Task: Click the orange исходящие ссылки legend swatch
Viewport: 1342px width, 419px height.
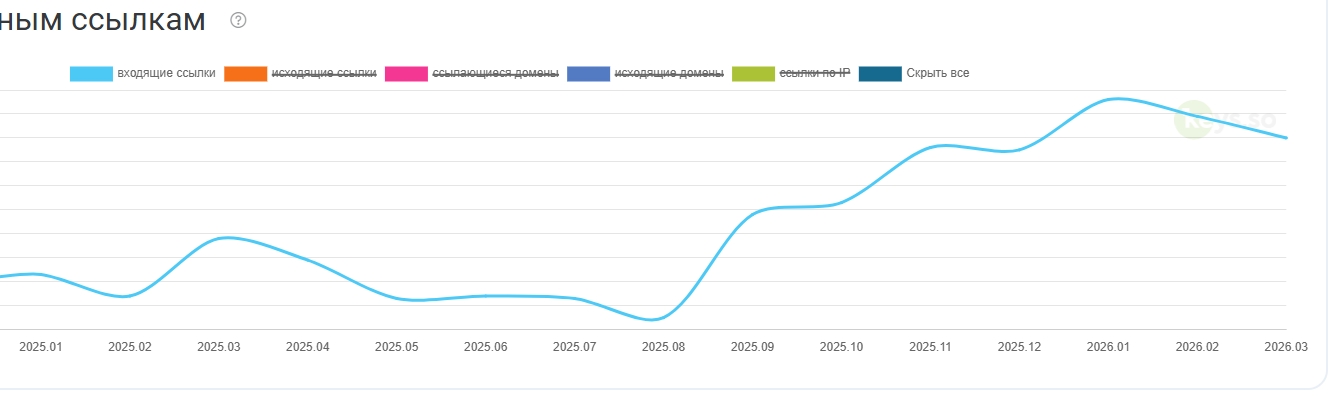Action: pos(246,73)
